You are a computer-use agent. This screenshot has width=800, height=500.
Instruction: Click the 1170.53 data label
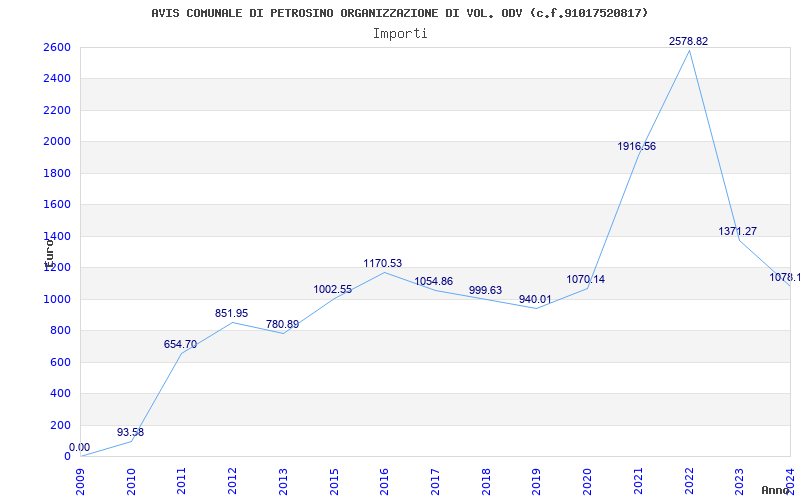coord(383,264)
